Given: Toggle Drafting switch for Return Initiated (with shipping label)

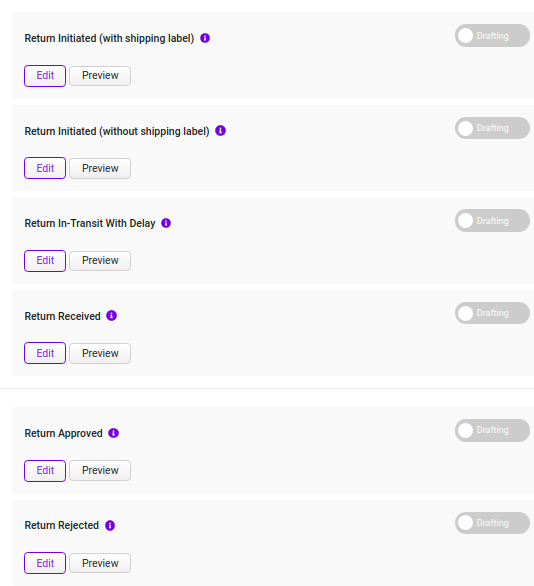Looking at the screenshot, I should click(492, 36).
